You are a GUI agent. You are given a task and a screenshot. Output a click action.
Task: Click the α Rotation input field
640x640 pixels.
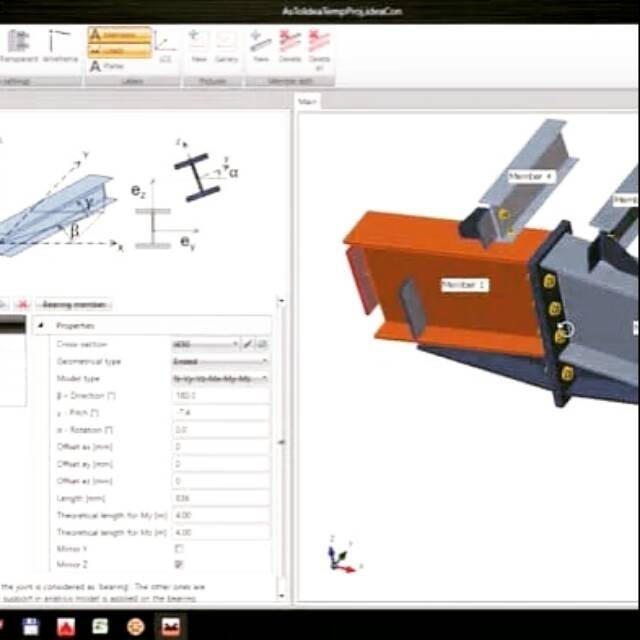[221, 430]
